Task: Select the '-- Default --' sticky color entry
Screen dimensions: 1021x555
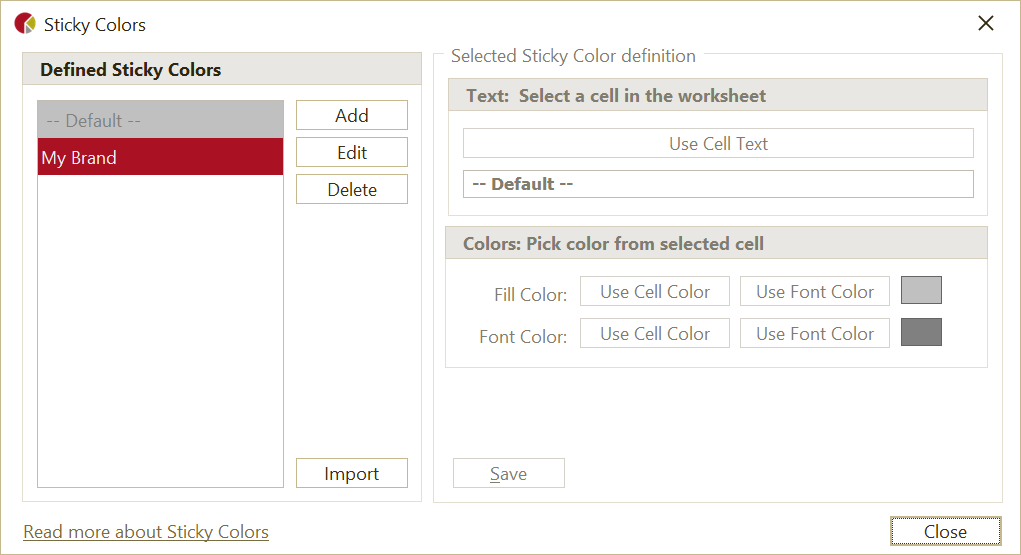Action: [160, 120]
